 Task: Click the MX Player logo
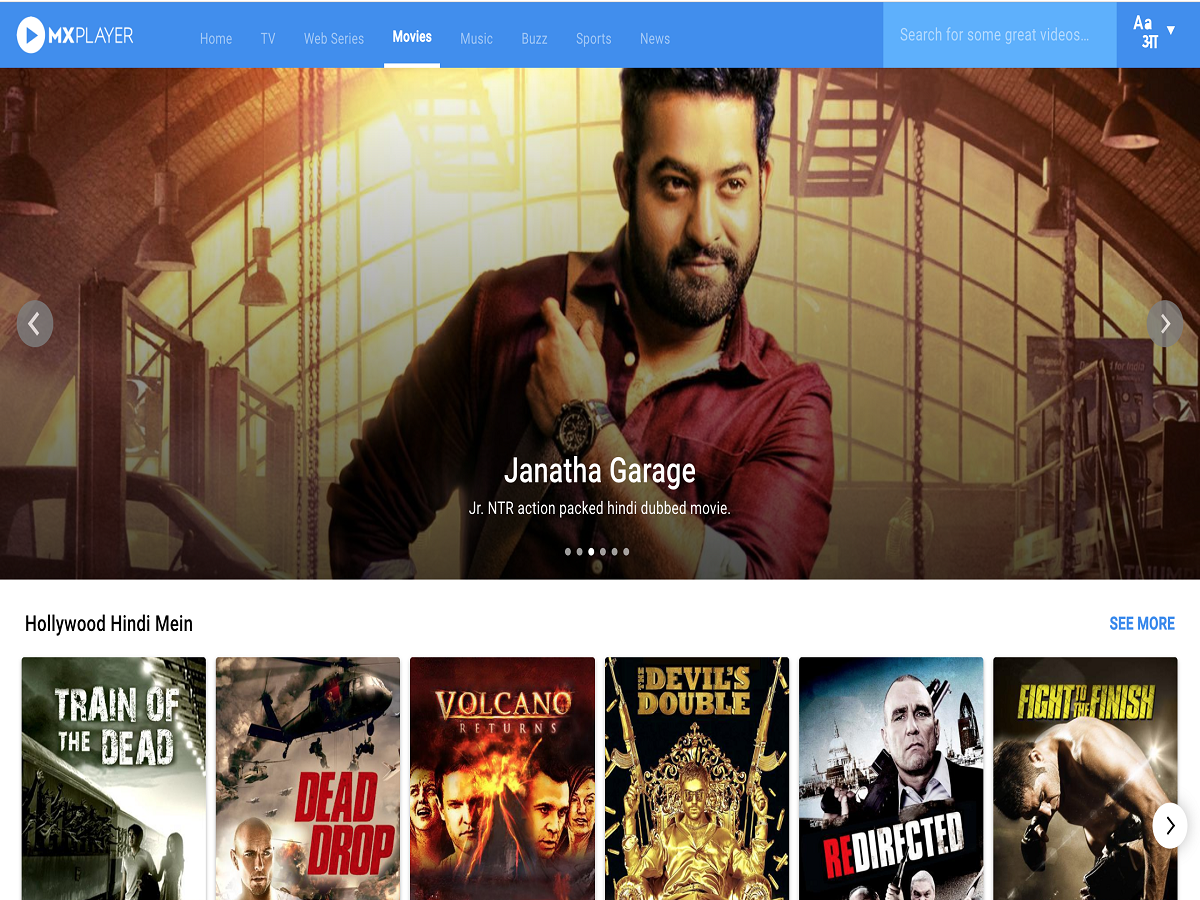click(75, 36)
